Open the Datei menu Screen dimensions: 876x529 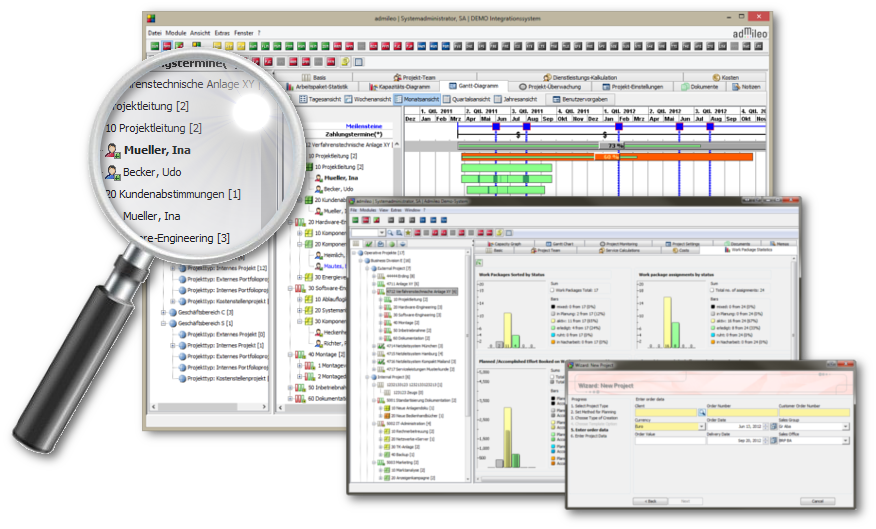(154, 33)
